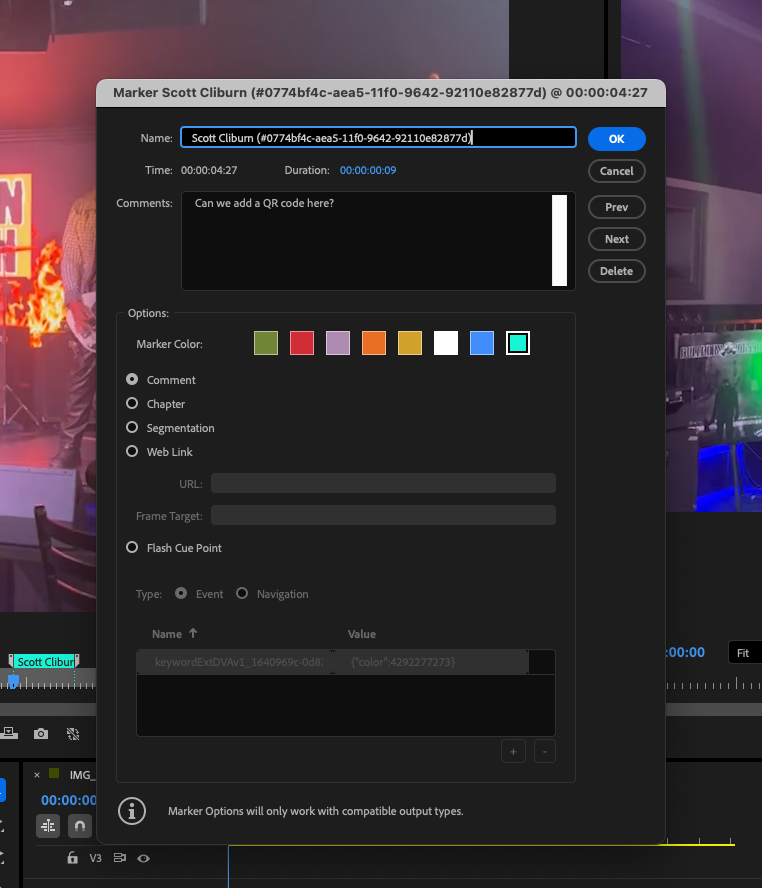The width and height of the screenshot is (762, 888).
Task: Close the IMG sequence tab
Action: tap(37, 774)
